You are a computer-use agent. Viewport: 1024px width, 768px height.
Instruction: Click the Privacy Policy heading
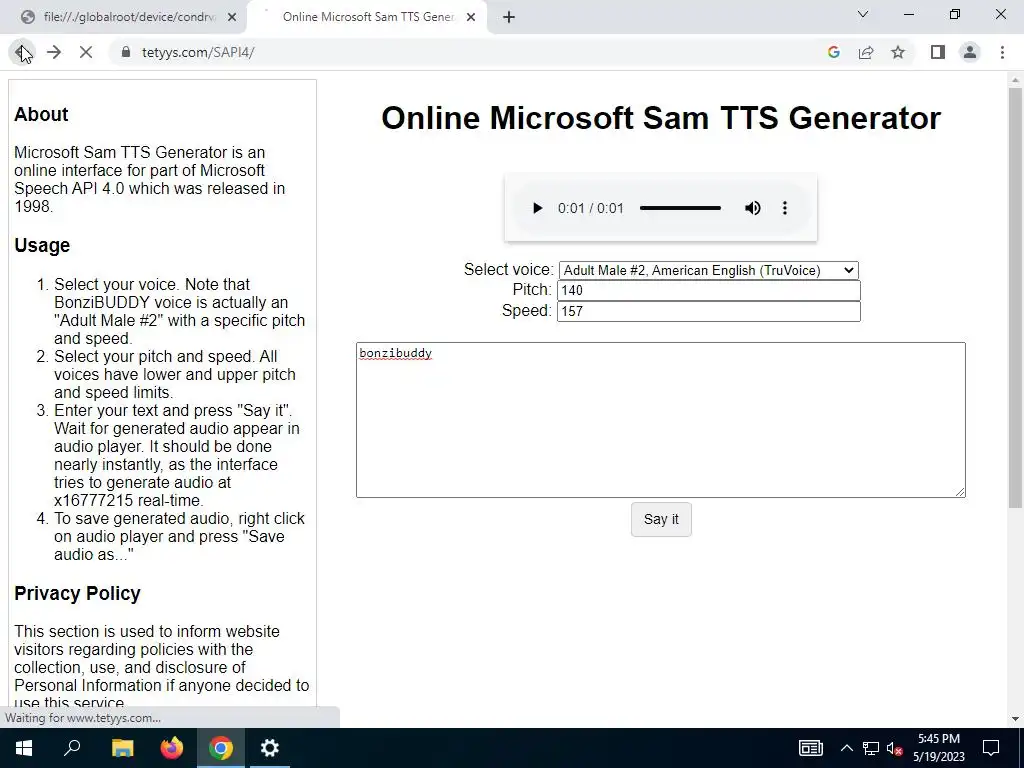[x=77, y=594]
